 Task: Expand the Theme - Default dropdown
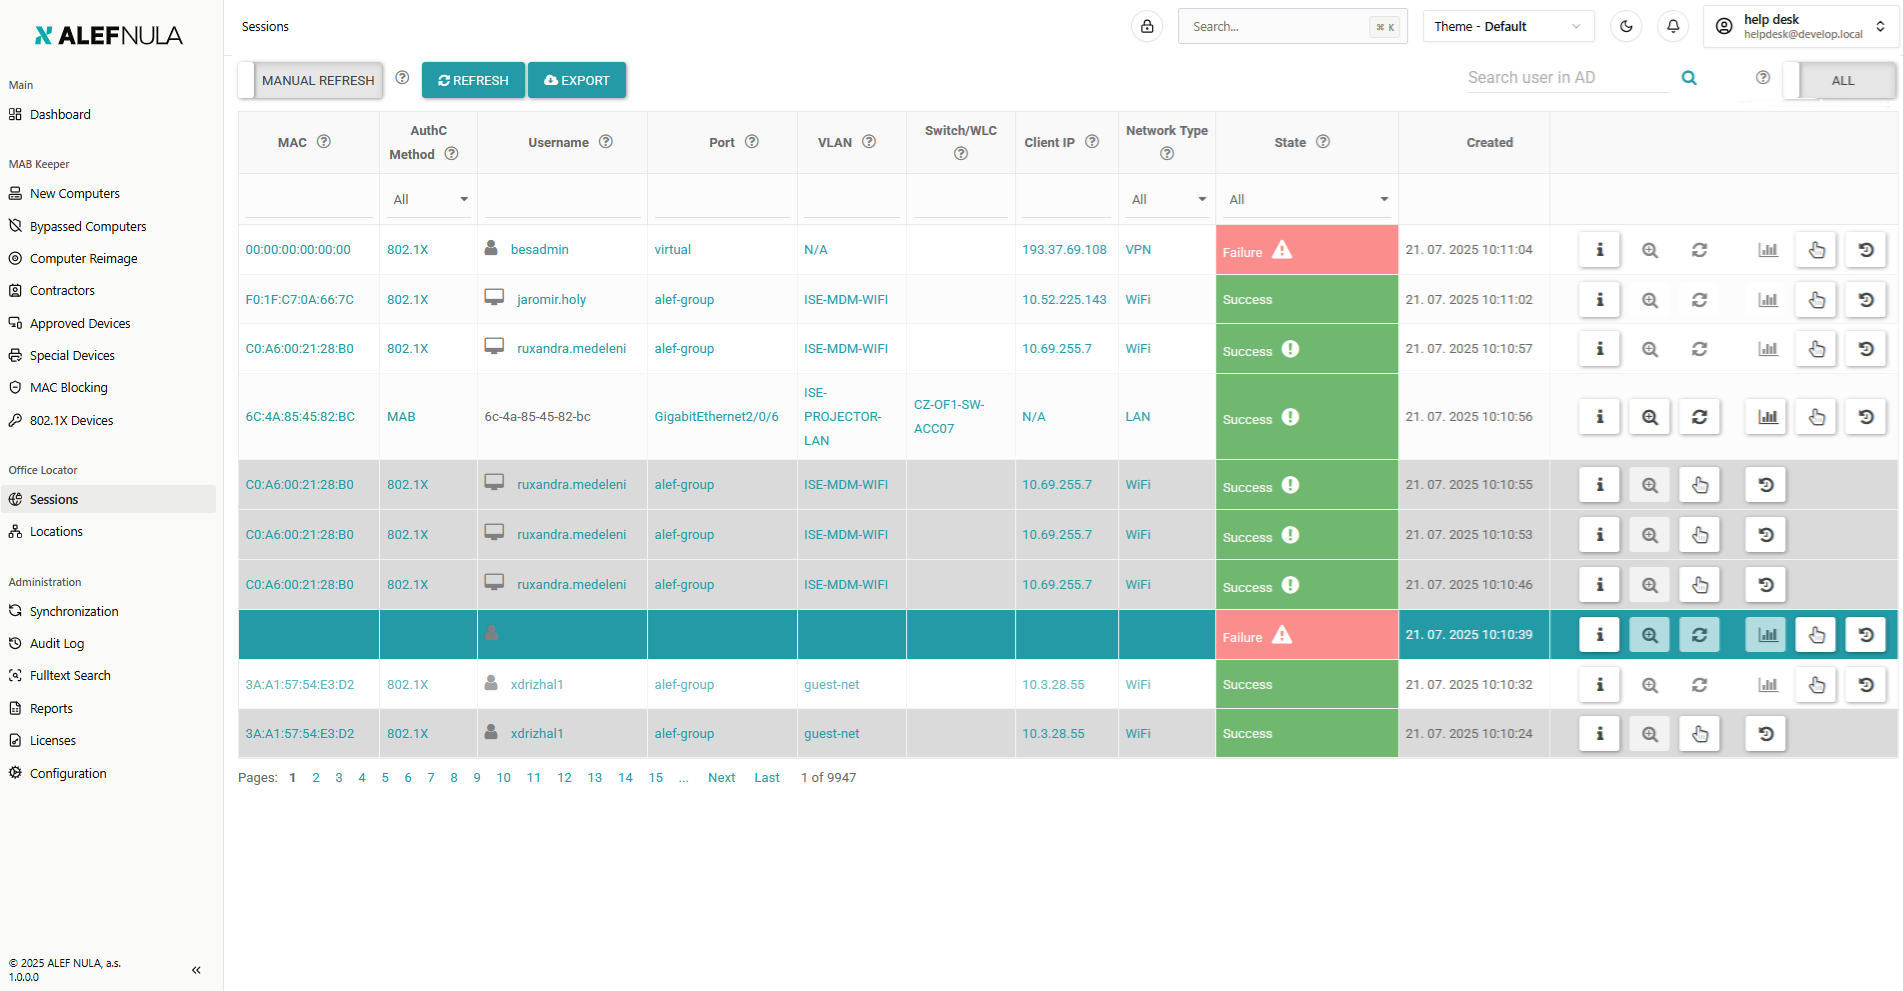click(x=1507, y=27)
